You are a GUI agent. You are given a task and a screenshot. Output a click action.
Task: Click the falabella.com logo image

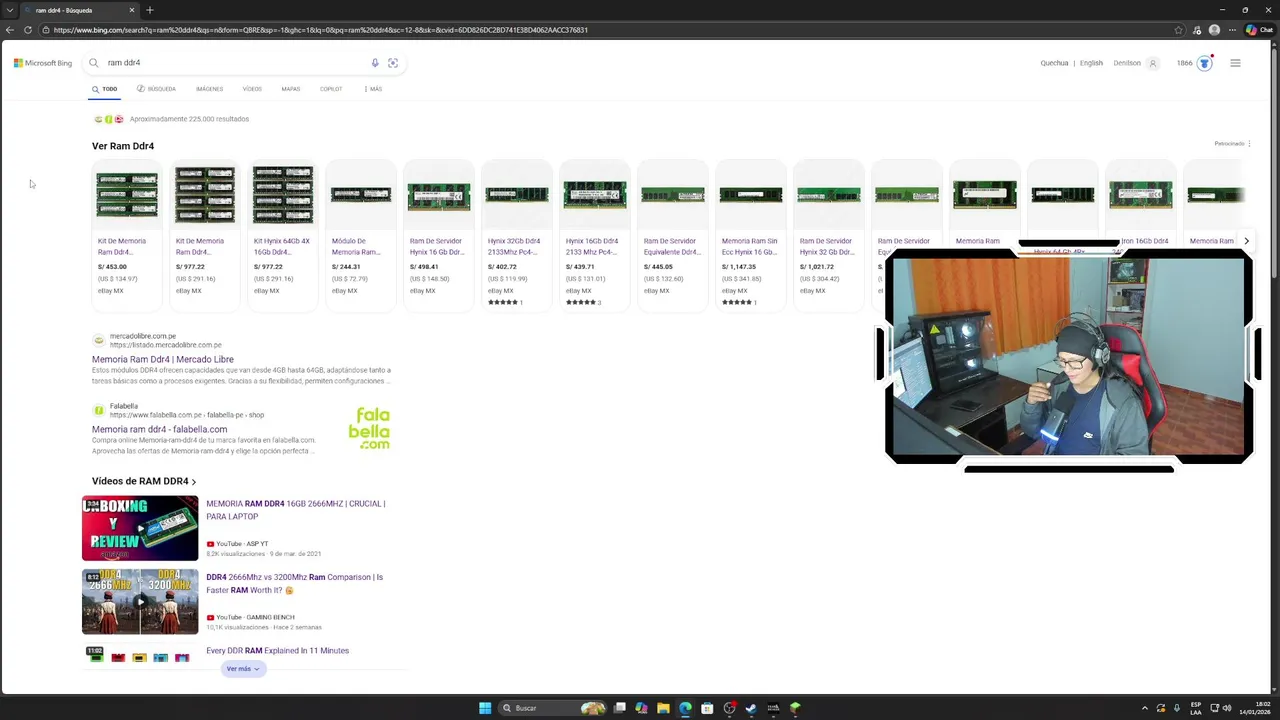point(369,428)
